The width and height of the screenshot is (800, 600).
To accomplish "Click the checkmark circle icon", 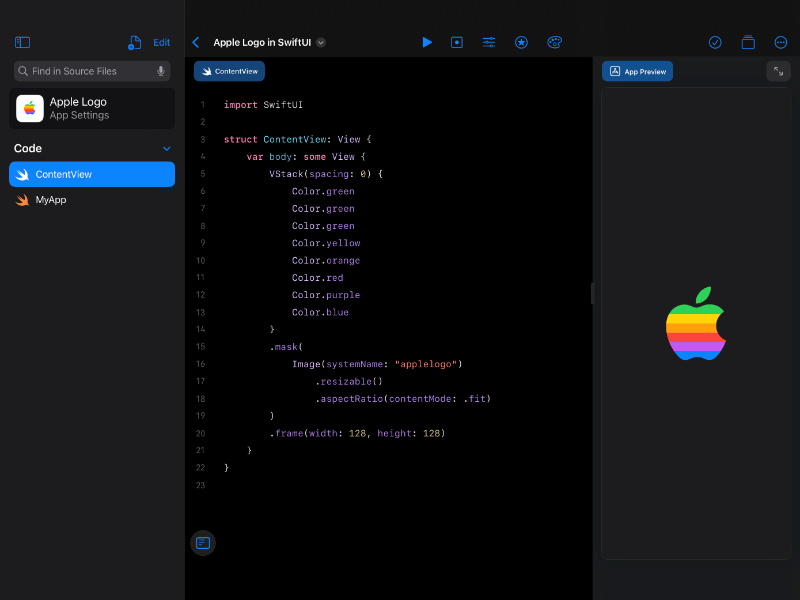I will 715,42.
